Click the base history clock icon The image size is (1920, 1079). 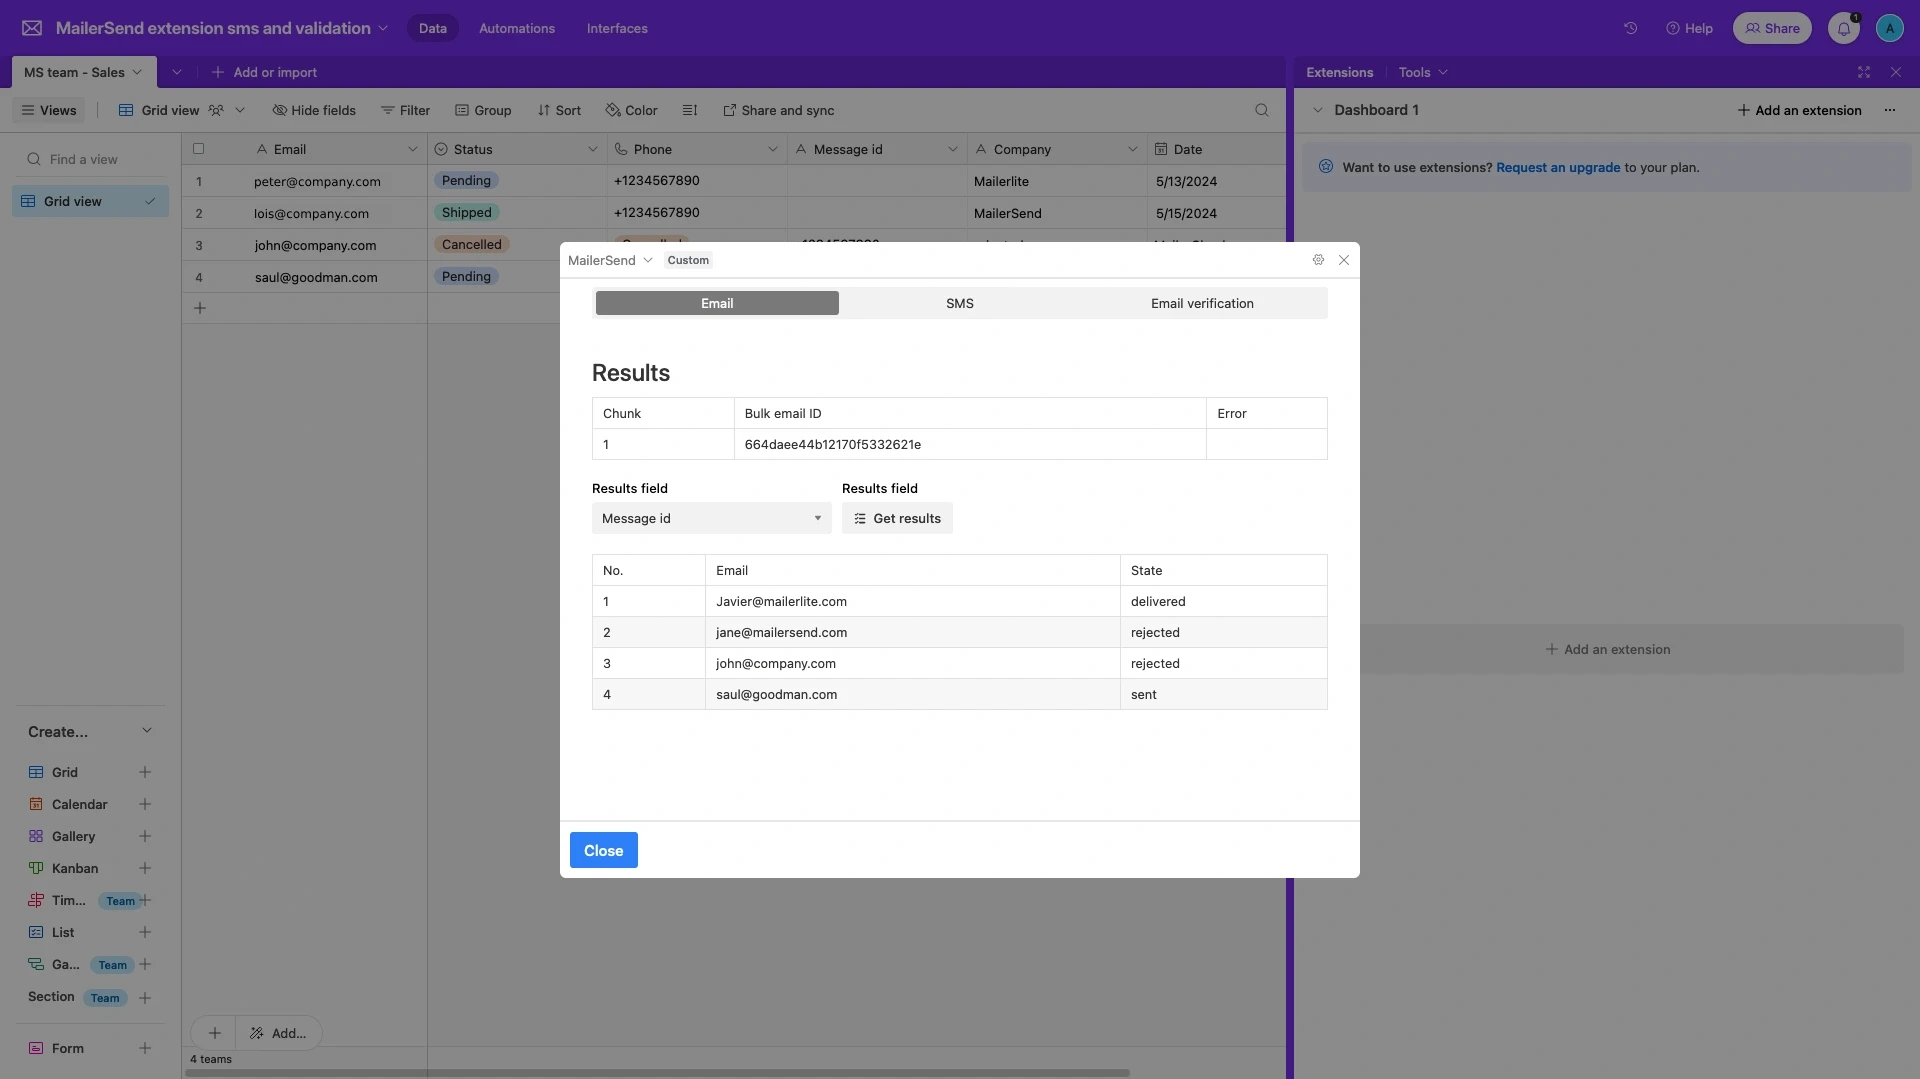(1631, 28)
